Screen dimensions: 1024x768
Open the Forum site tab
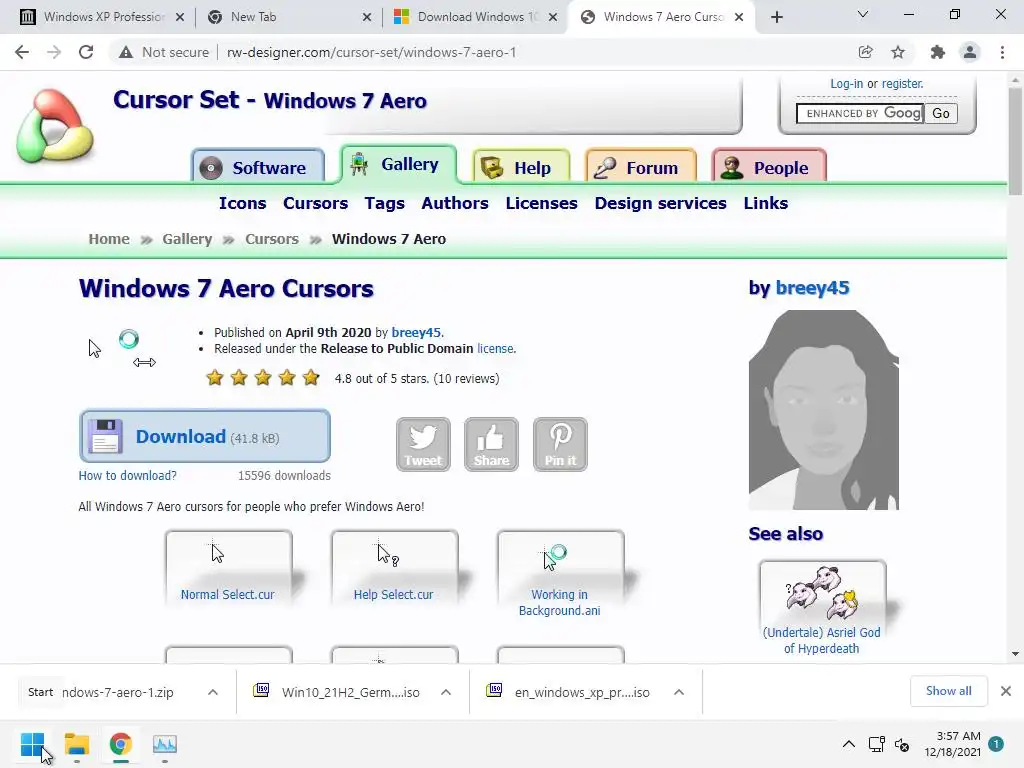pyautogui.click(x=641, y=167)
